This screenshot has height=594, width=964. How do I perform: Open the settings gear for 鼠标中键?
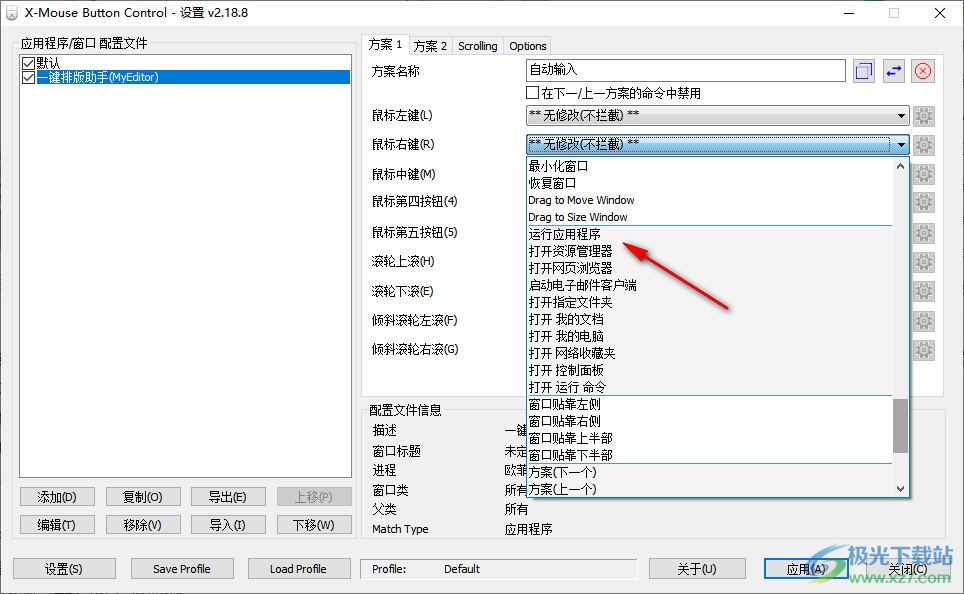point(923,174)
